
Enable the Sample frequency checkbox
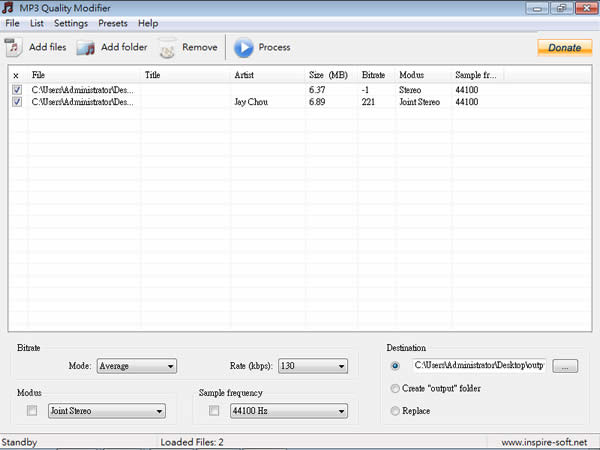tap(214, 411)
